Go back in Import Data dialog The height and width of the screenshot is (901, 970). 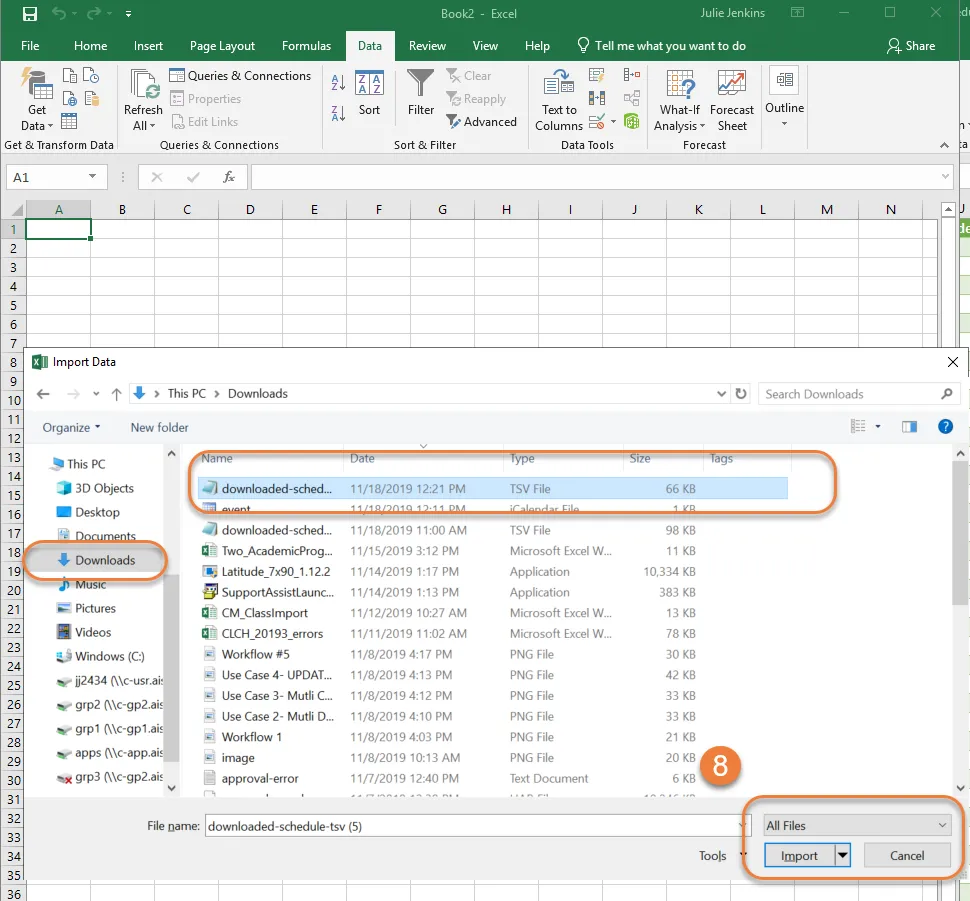click(43, 394)
